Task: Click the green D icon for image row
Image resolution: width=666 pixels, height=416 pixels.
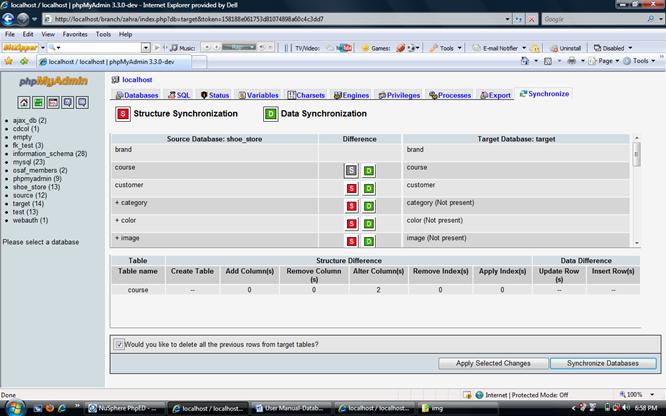Action: point(369,241)
